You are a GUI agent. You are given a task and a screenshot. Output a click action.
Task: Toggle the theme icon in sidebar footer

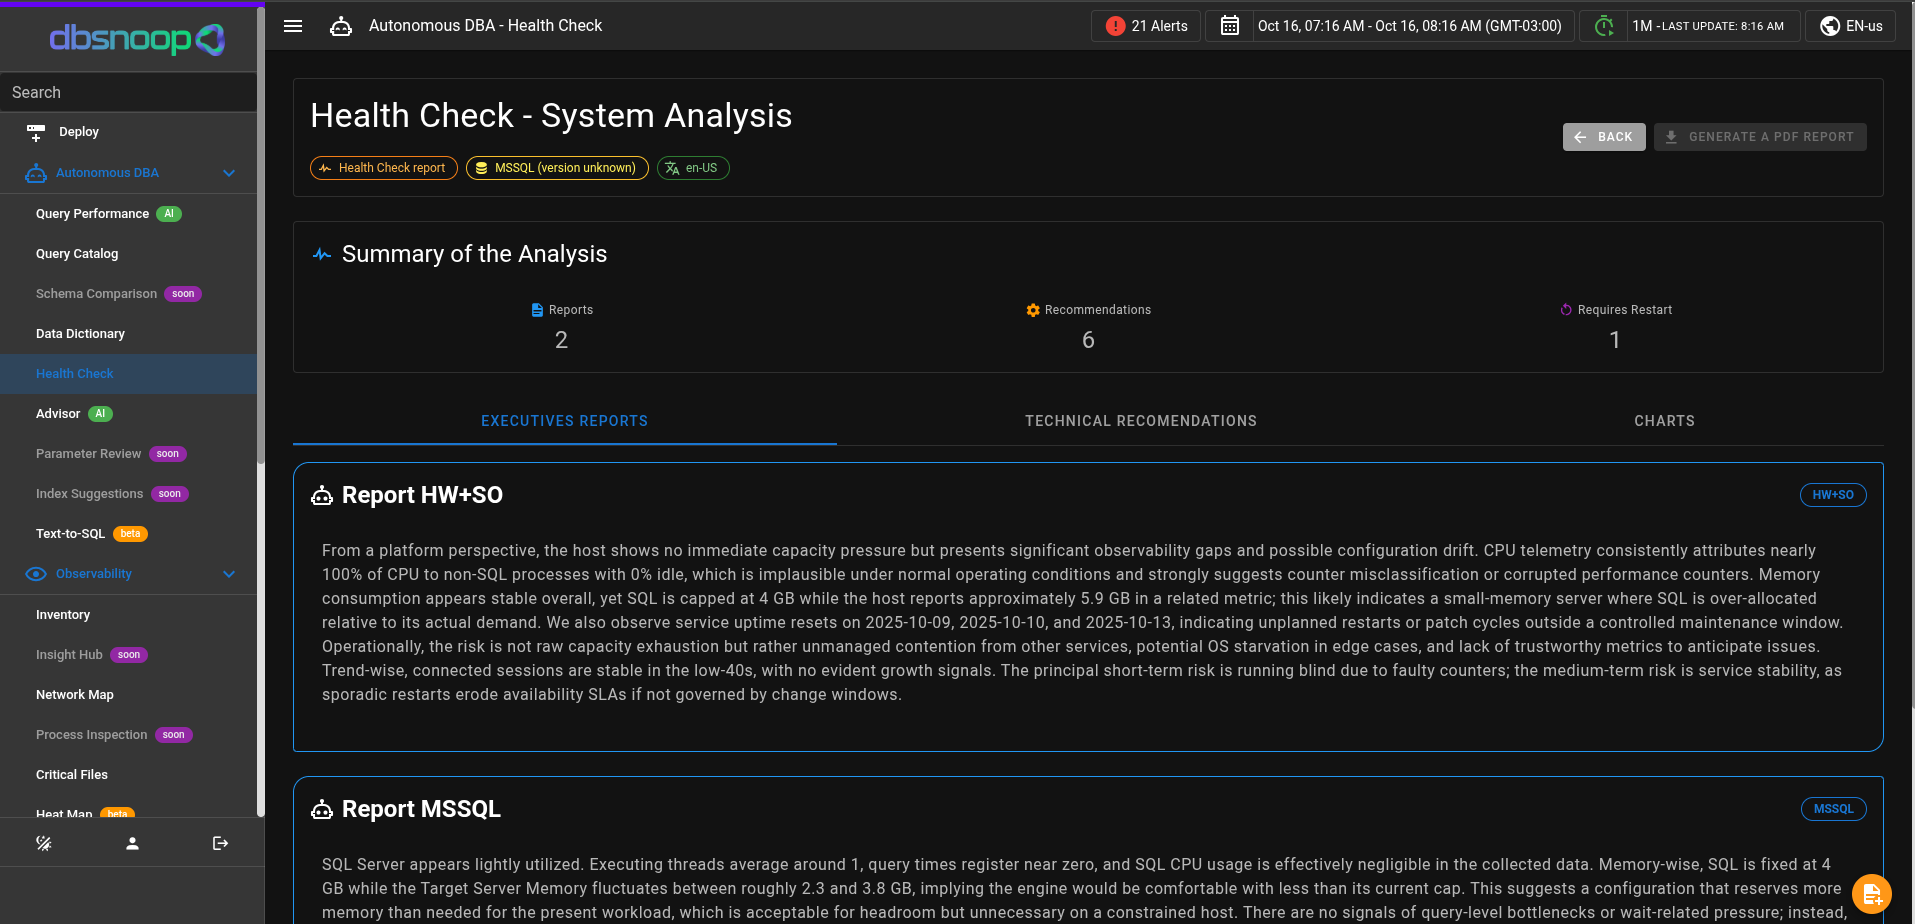[44, 844]
